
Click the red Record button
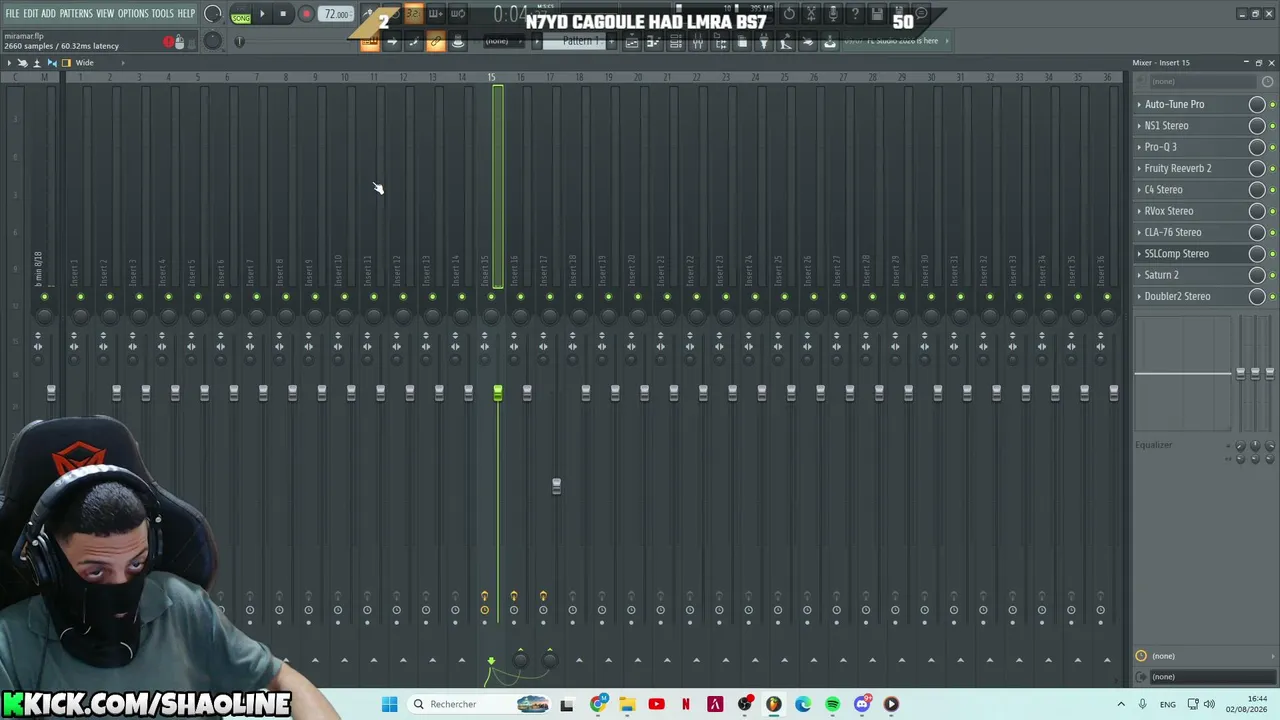point(306,14)
